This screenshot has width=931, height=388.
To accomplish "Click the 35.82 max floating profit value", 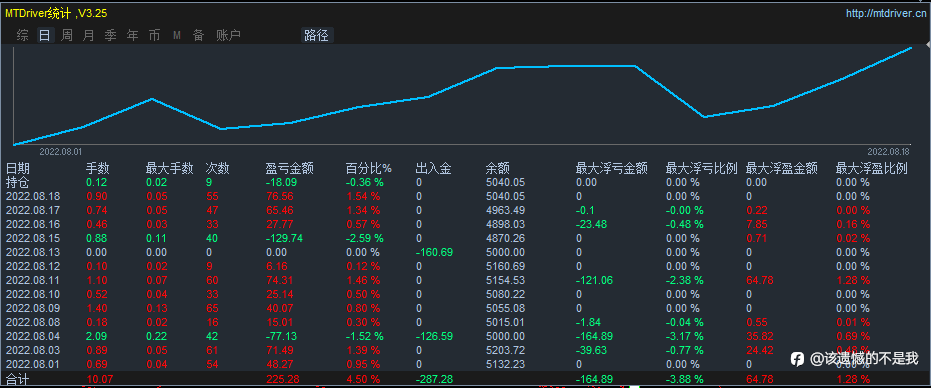I will point(759,336).
